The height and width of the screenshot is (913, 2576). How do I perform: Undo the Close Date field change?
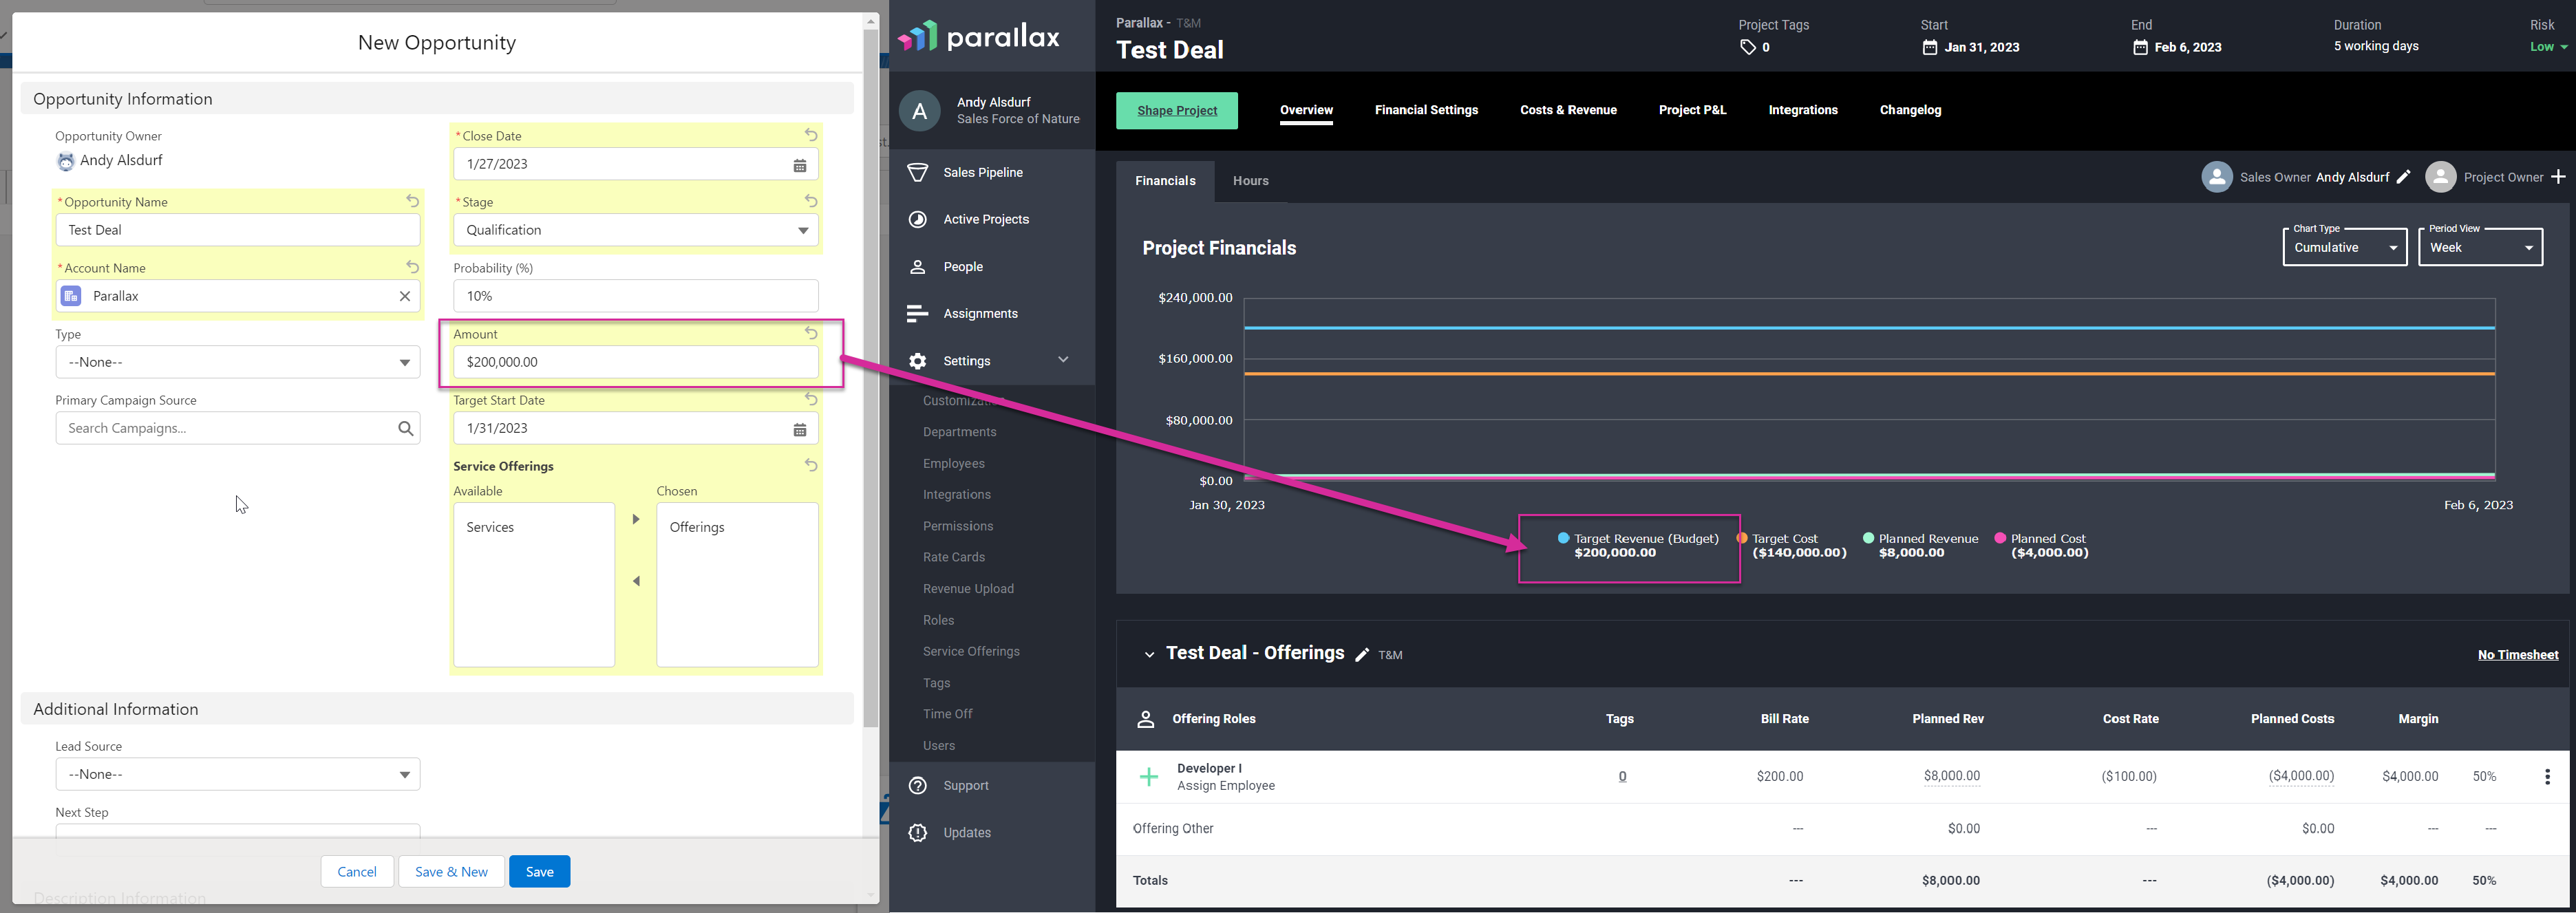tap(811, 135)
